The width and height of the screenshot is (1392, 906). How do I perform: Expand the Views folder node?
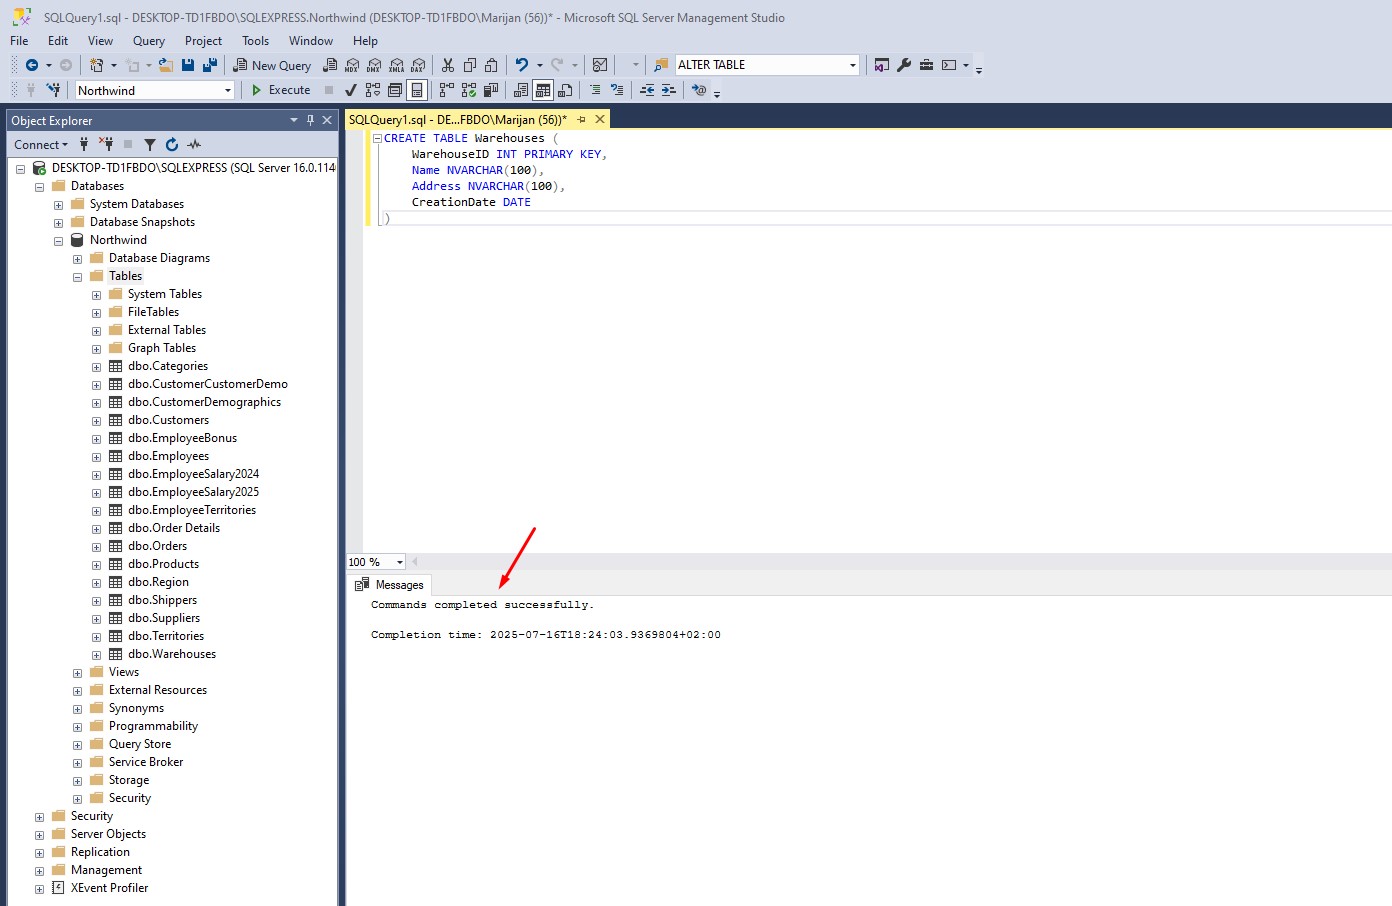pyautogui.click(x=77, y=673)
